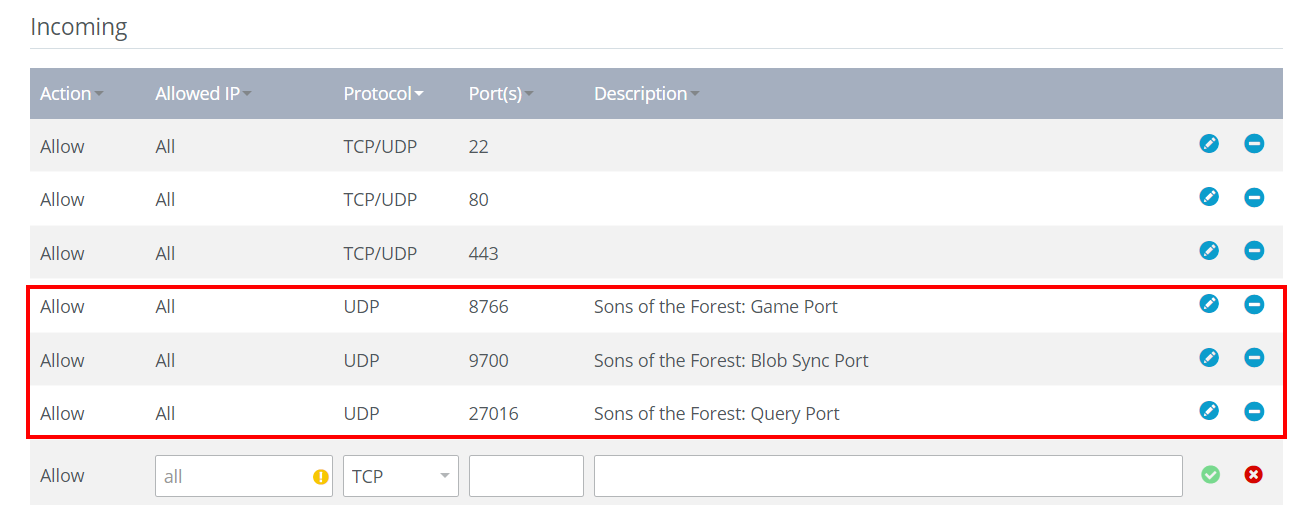This screenshot has width=1310, height=505.
Task: Delete the Game Port 8766 rule
Action: click(1254, 304)
